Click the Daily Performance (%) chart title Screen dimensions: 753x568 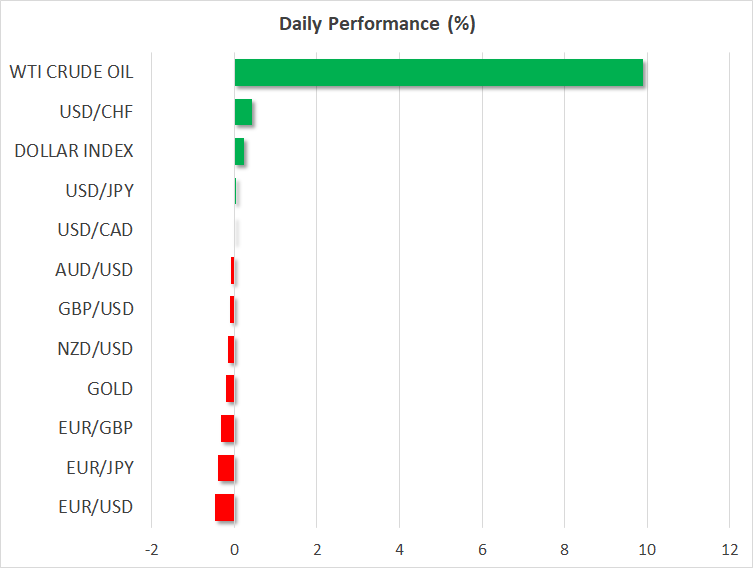376,24
